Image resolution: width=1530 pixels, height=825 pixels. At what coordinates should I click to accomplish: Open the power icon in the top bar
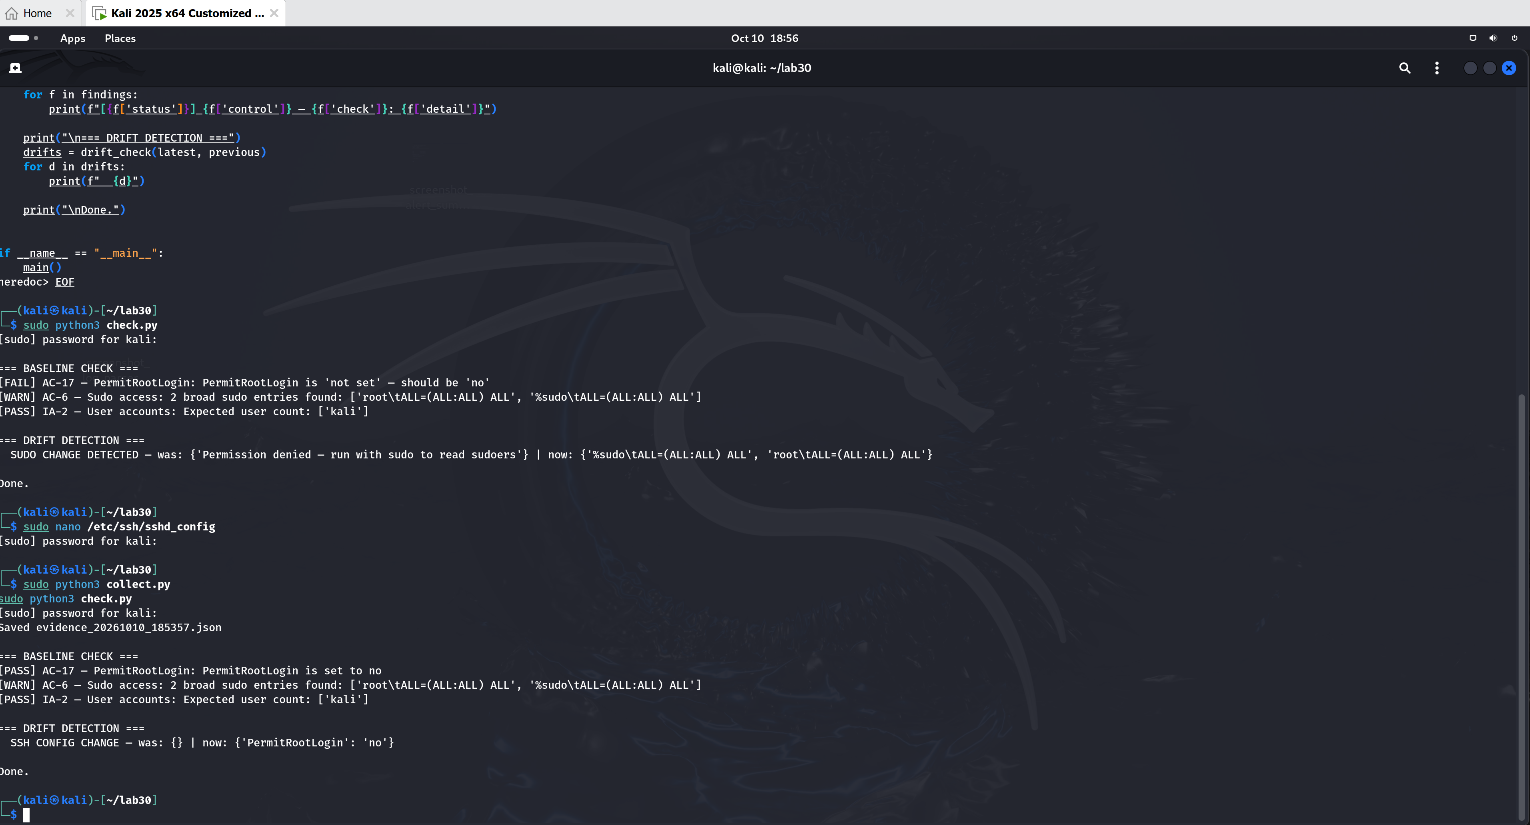pos(1514,38)
